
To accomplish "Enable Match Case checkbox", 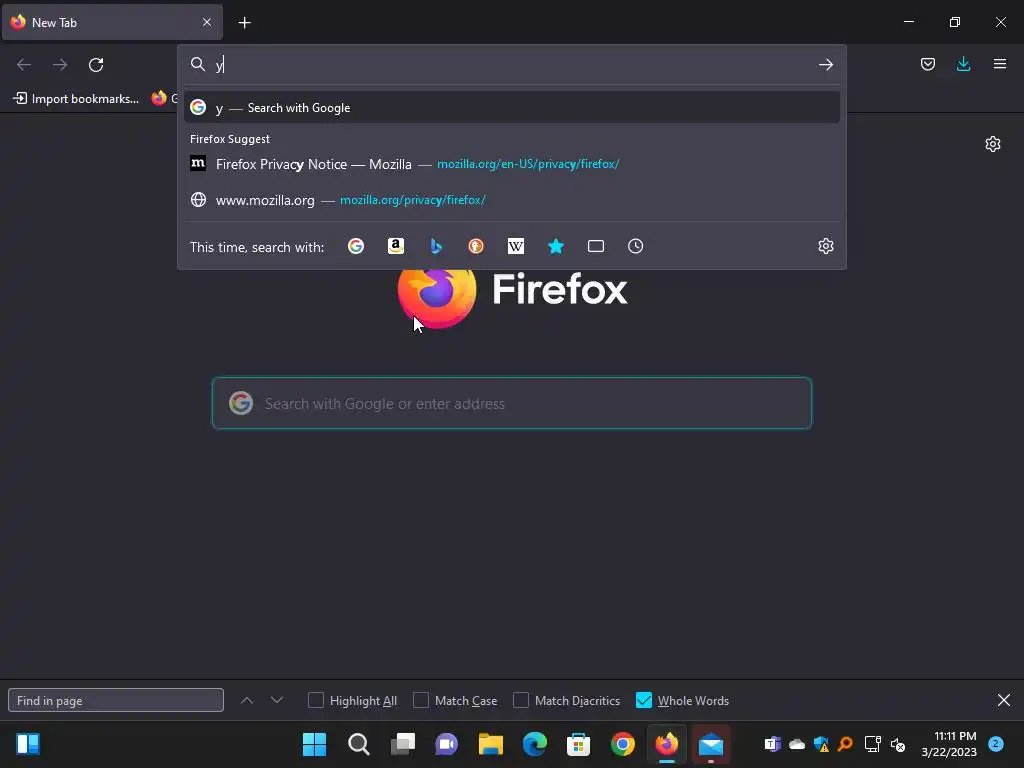I will tap(421, 700).
